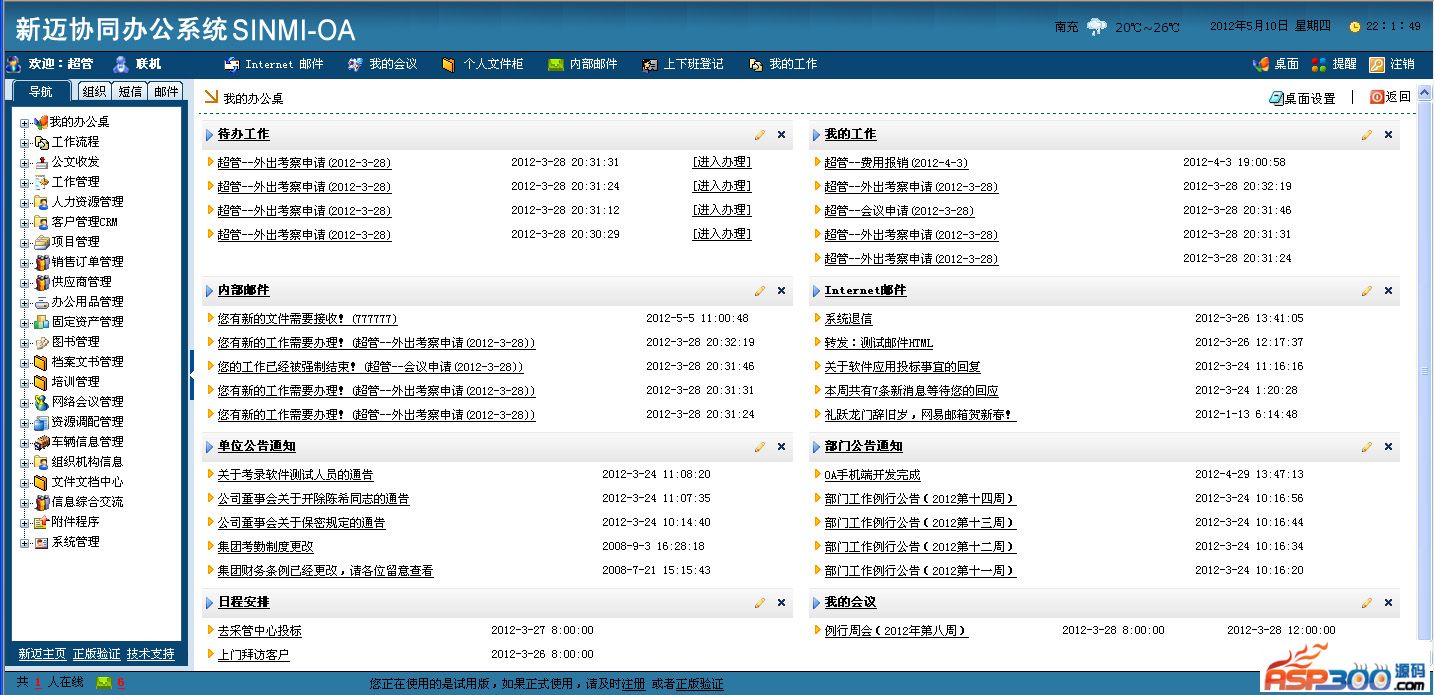The height and width of the screenshot is (695, 1435).
Task: Click the sidebar collapse handle arrow
Action: 191,376
